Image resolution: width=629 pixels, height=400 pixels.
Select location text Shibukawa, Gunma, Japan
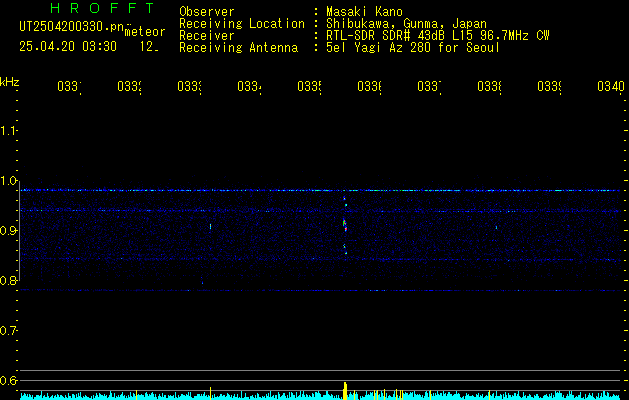[x=406, y=24]
